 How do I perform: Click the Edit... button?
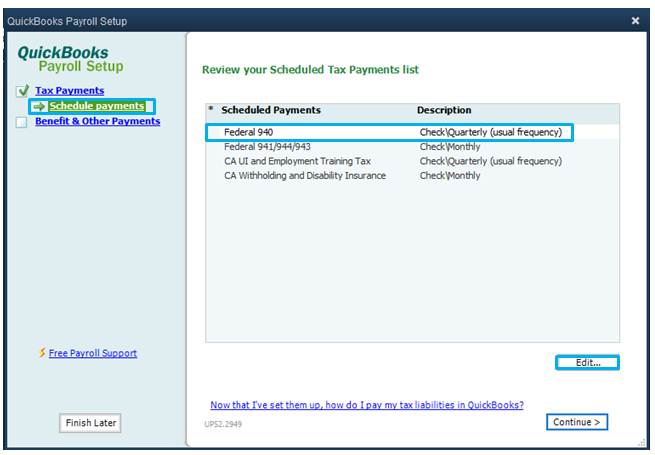tap(587, 362)
